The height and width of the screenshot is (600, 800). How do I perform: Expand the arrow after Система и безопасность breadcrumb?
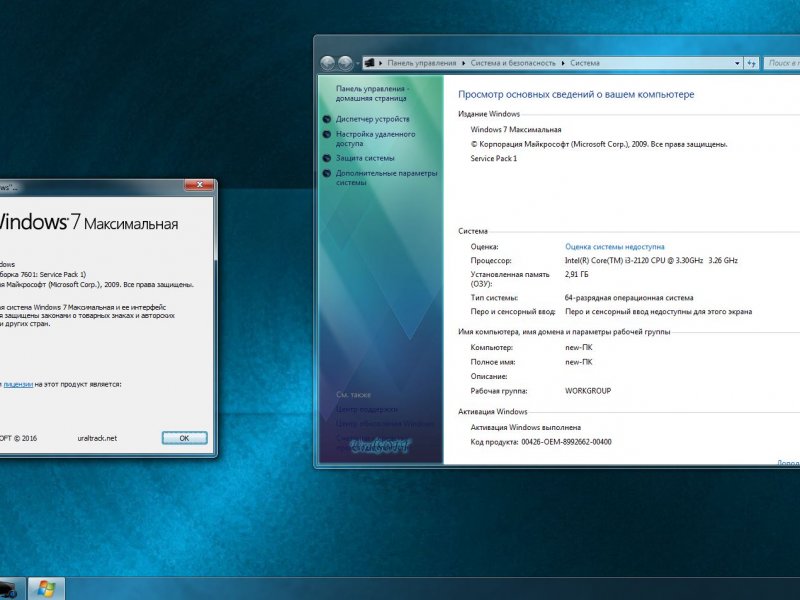(563, 63)
